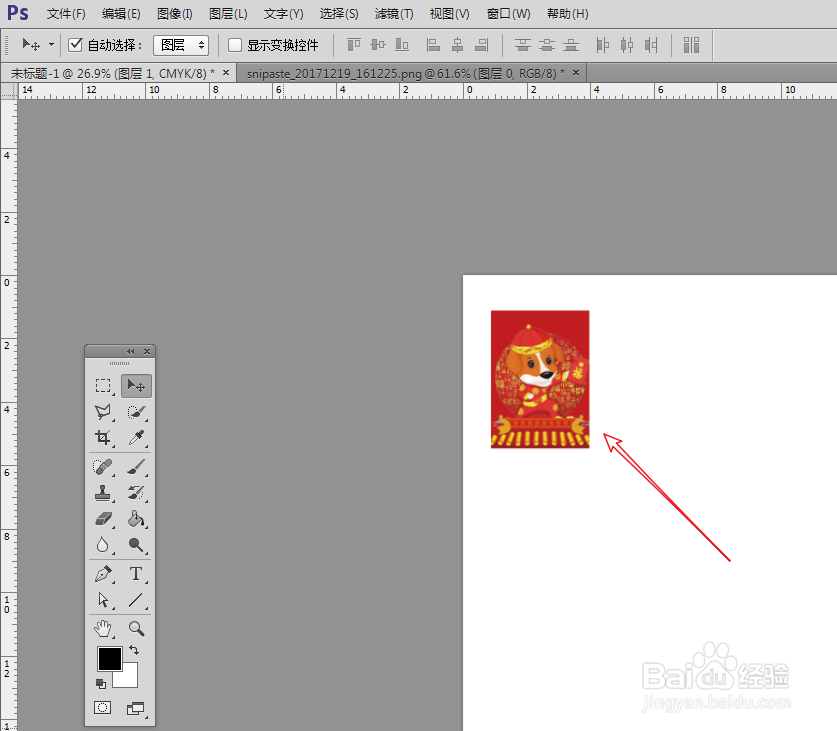This screenshot has height=731, width=837.
Task: Open the 选择(S) menu
Action: point(339,14)
